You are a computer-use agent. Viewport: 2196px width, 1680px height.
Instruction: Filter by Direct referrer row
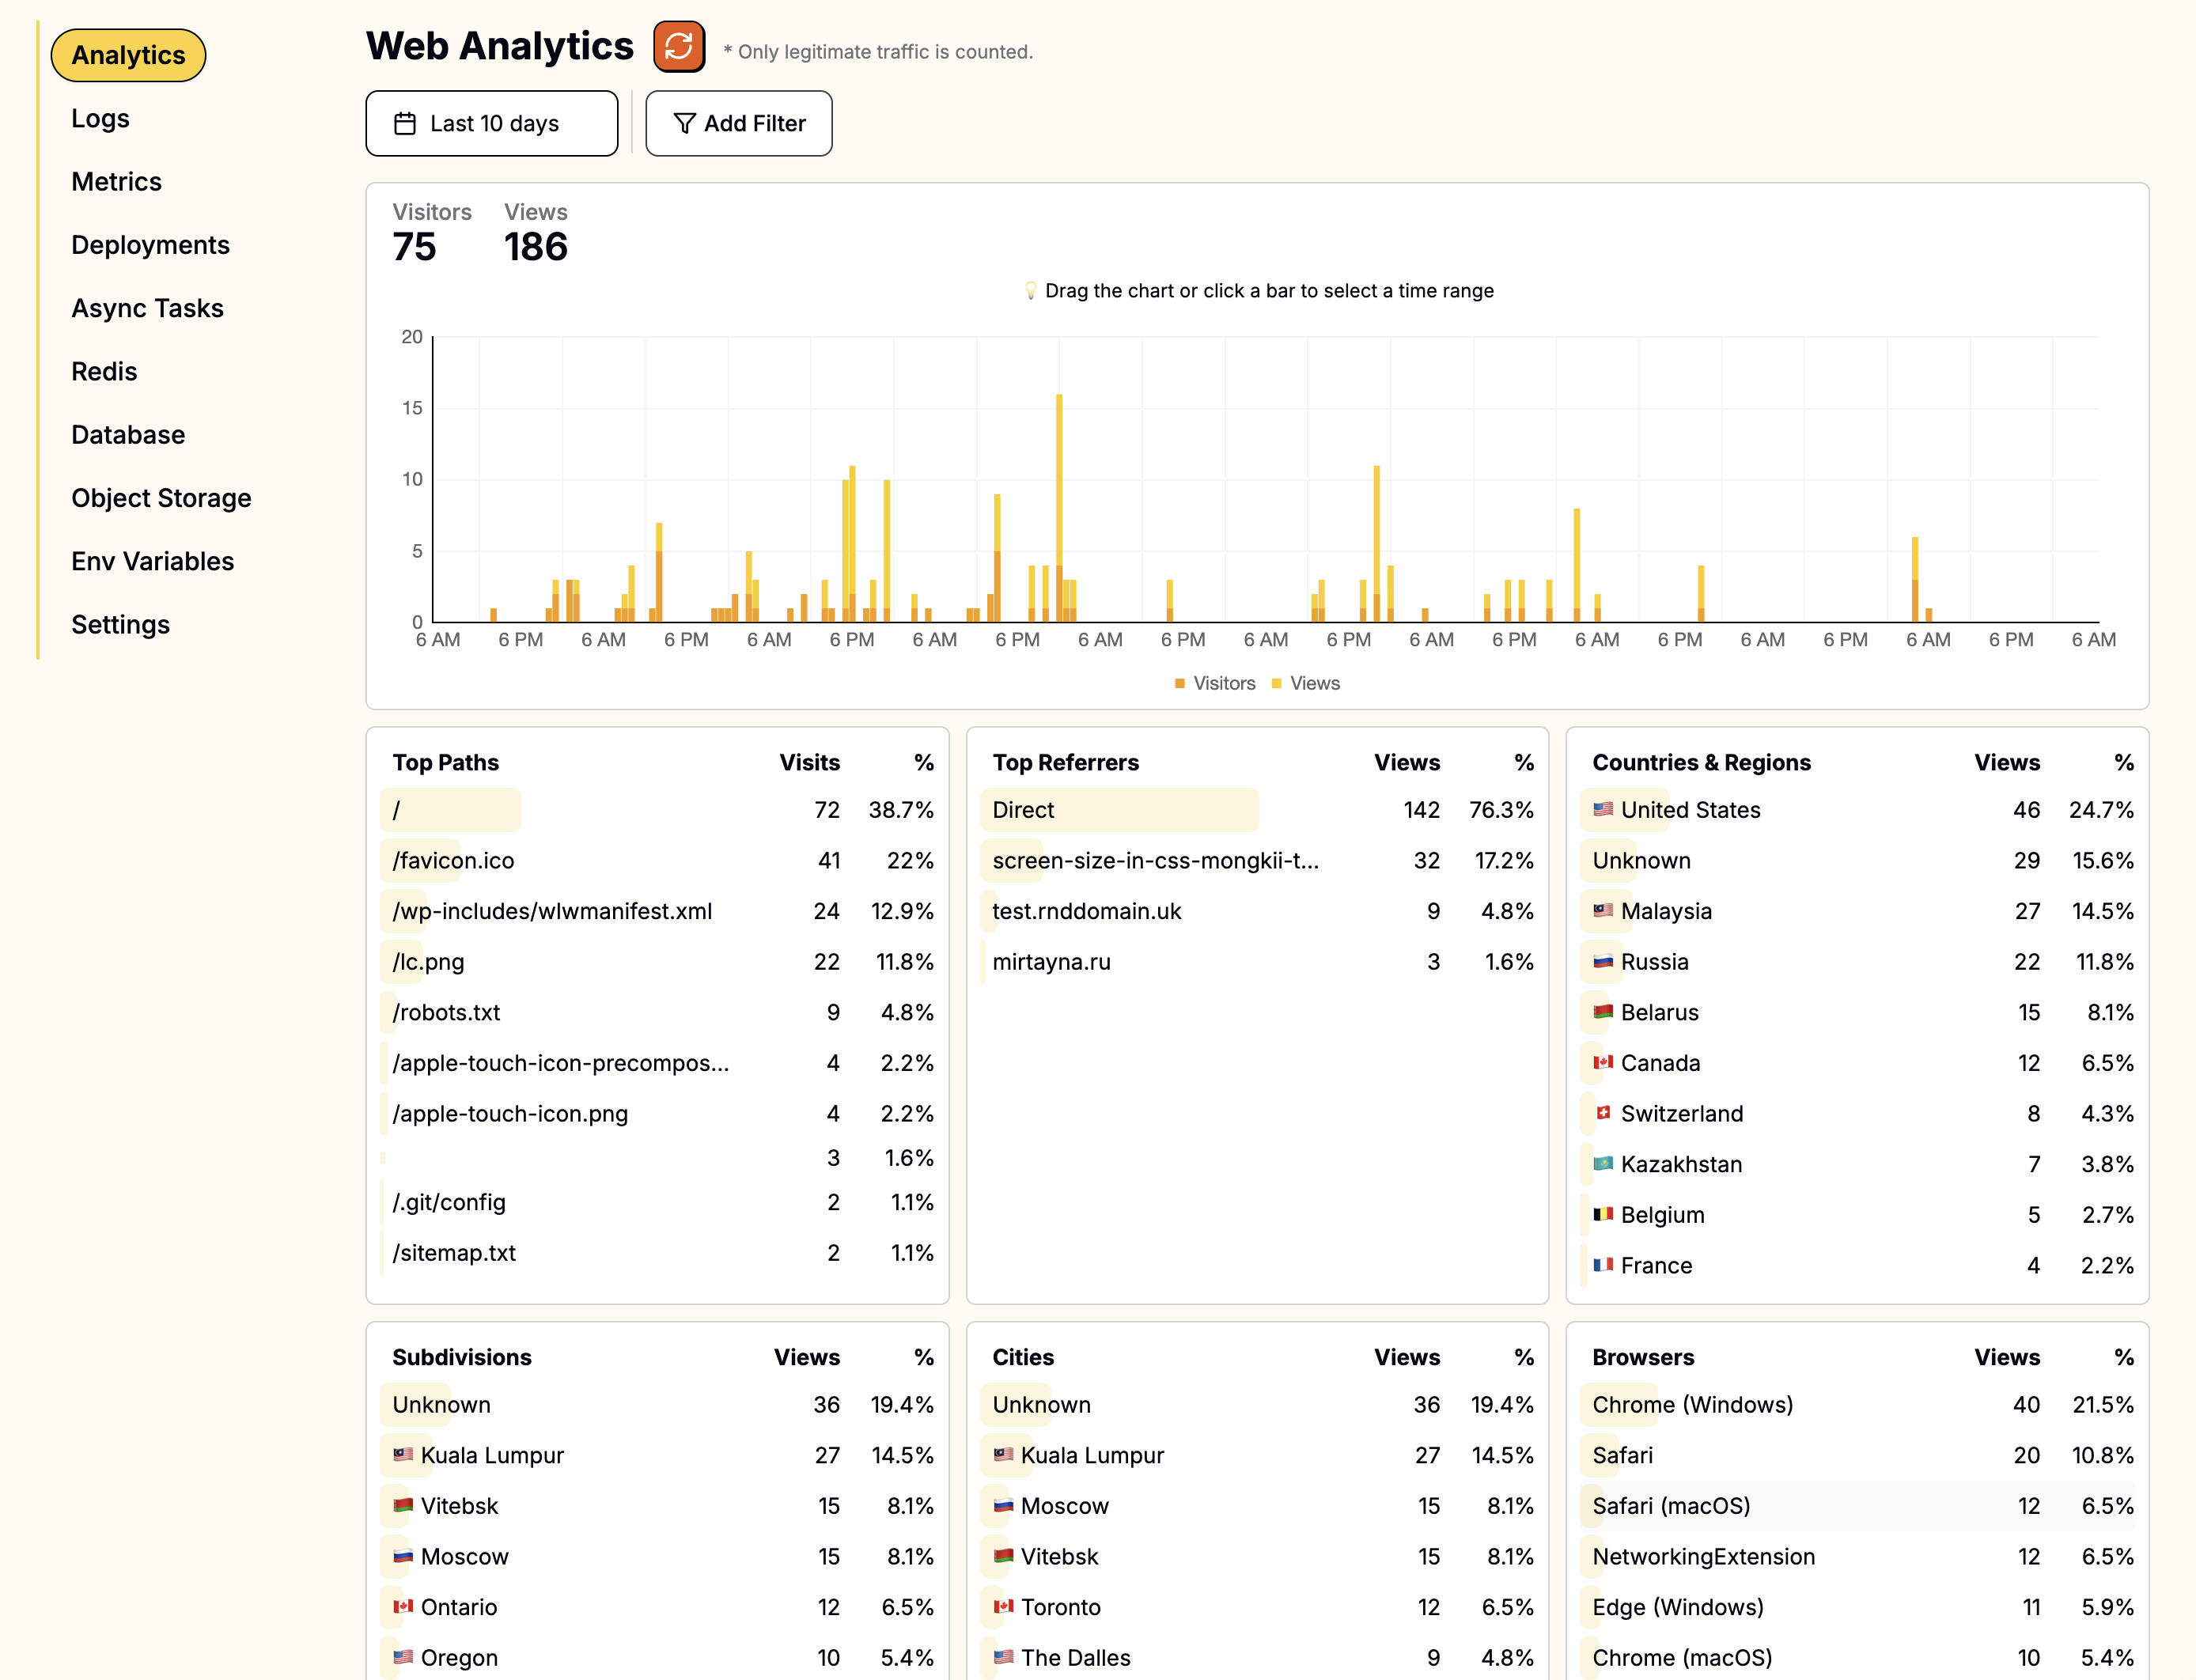pyautogui.click(x=1258, y=809)
